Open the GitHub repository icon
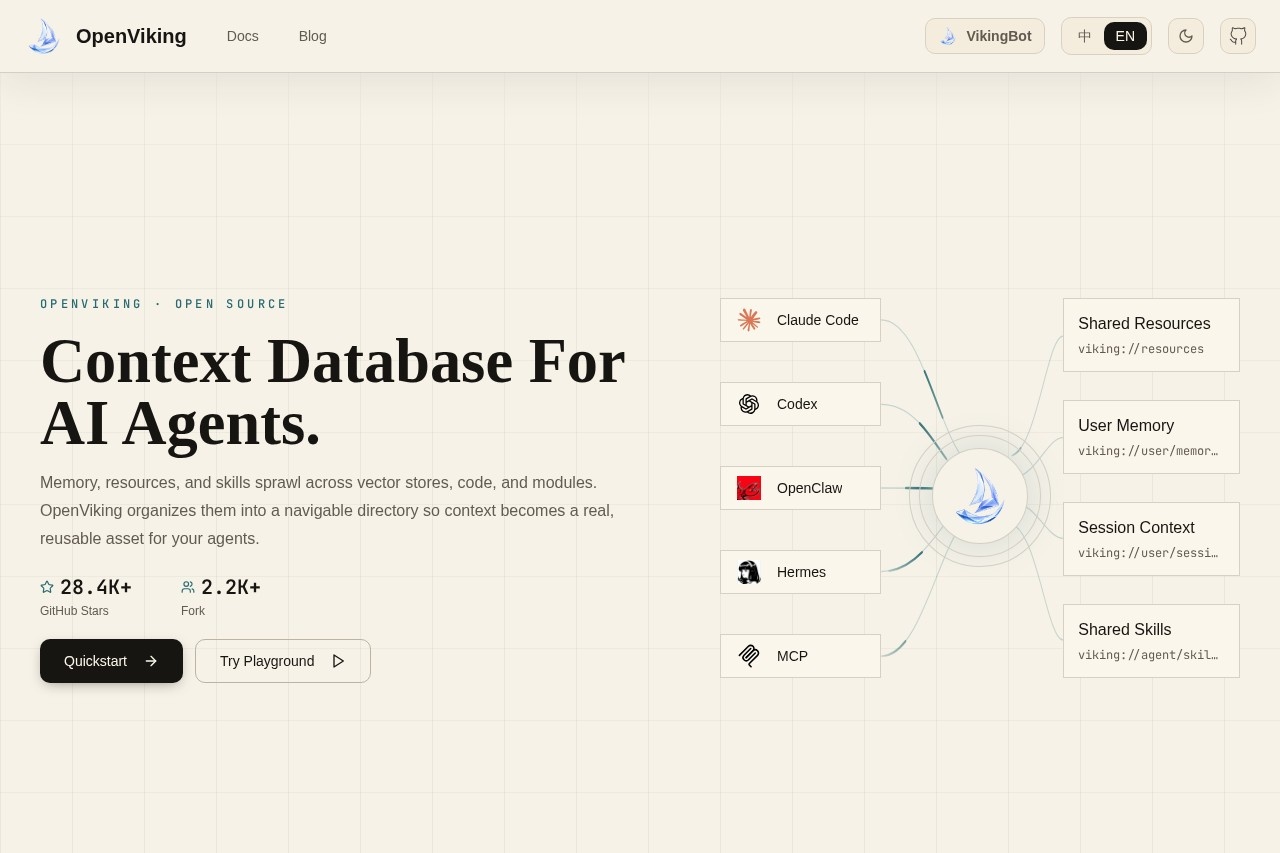Image resolution: width=1280 pixels, height=853 pixels. [x=1238, y=36]
